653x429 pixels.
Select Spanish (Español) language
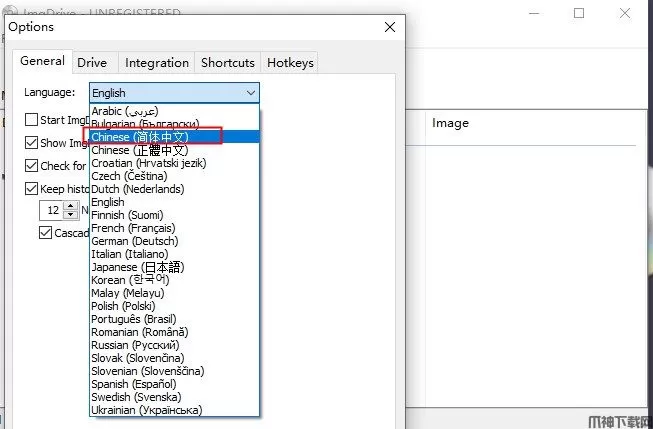(174, 384)
